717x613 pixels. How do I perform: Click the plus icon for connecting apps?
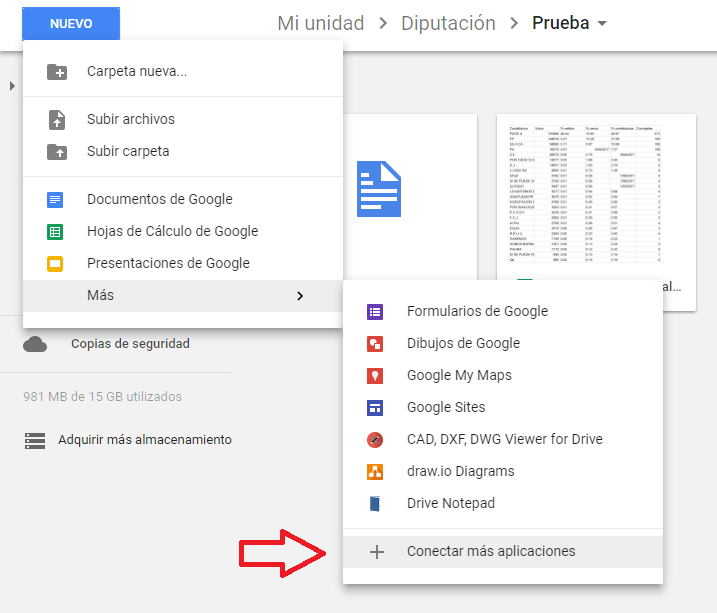pos(377,552)
